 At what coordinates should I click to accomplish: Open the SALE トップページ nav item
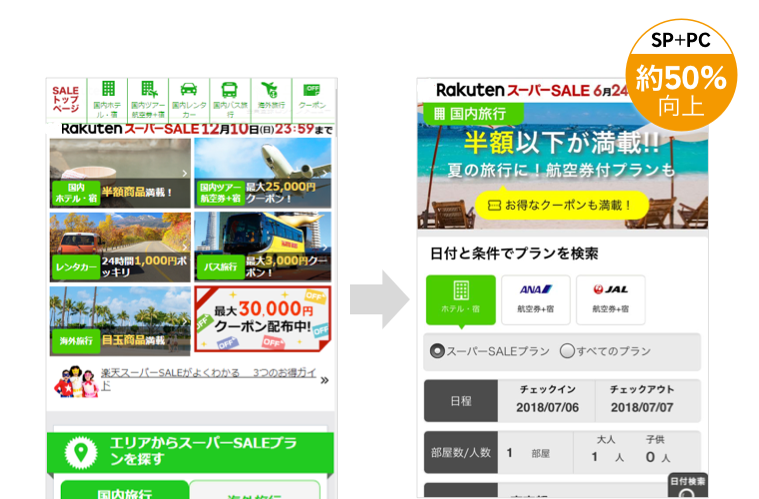(66, 99)
